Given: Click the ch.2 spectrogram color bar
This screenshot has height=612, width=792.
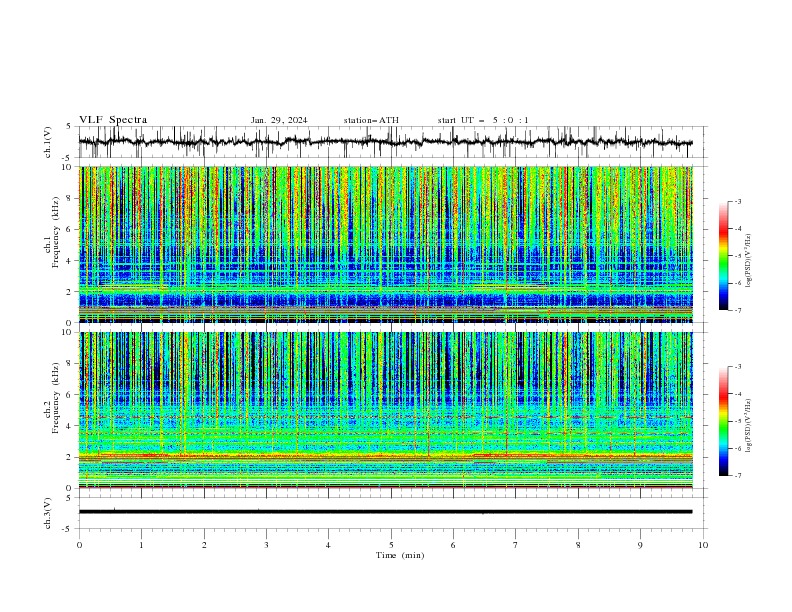Looking at the screenshot, I should click(723, 421).
